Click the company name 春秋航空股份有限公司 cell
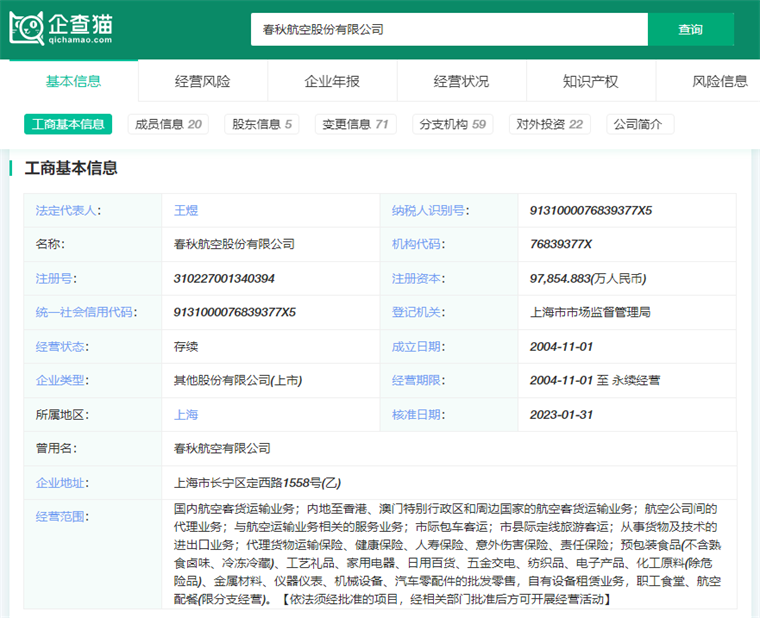 coord(234,244)
